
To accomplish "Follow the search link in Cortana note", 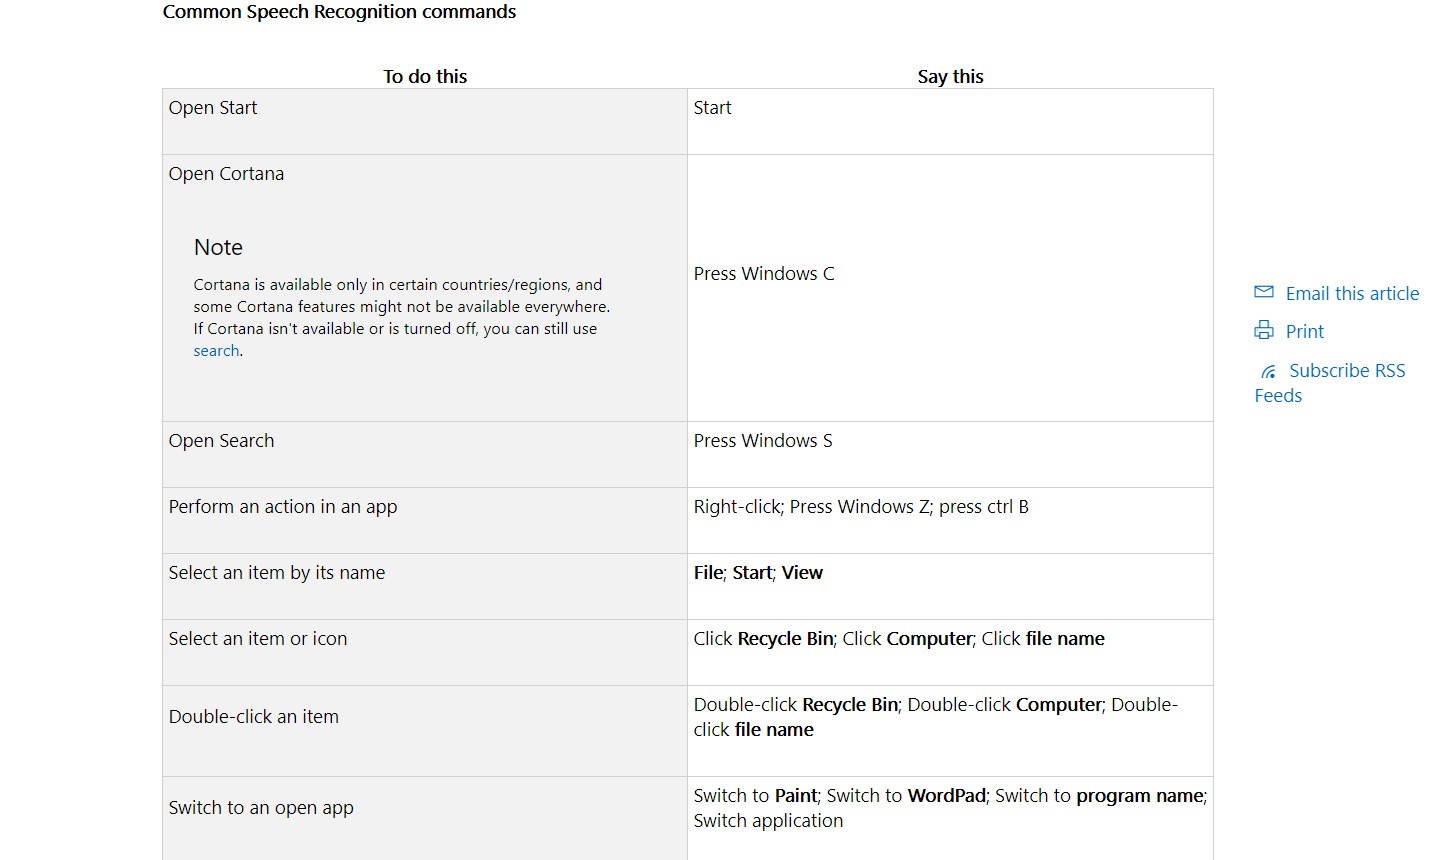I will click(216, 351).
